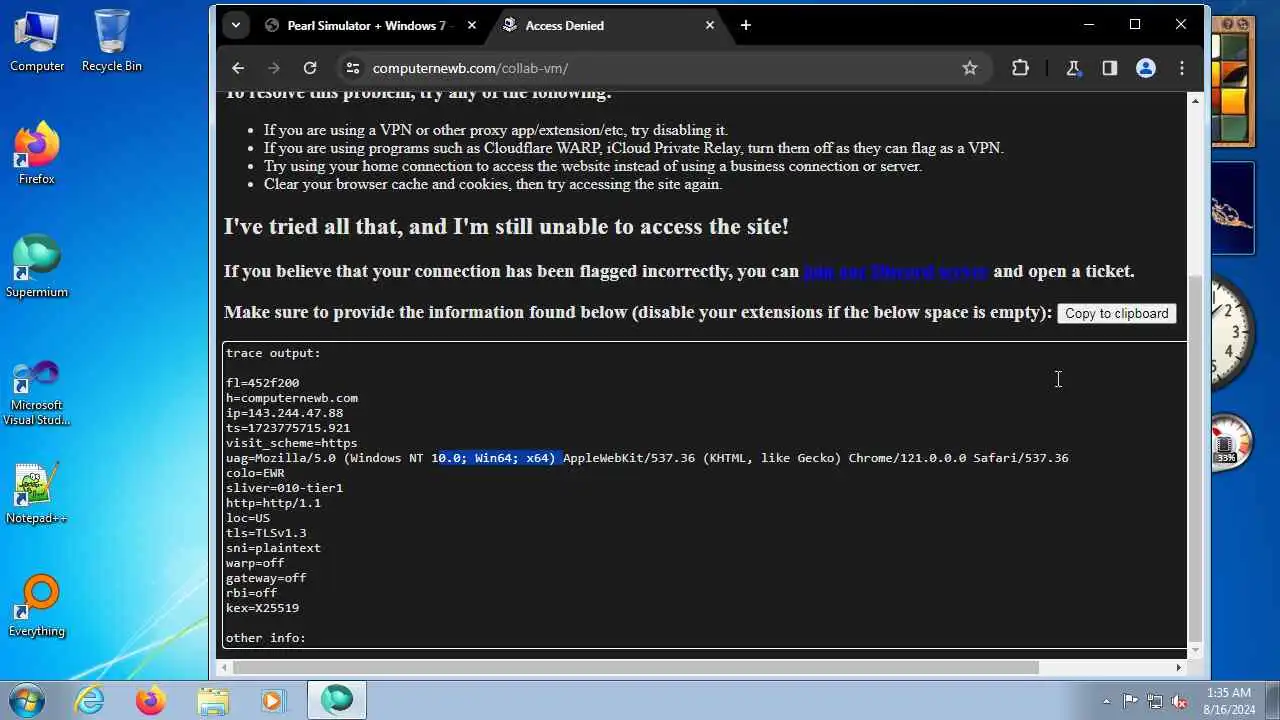Screen dimensions: 1280x720
Task: Open the clock showing 1:35 AM
Action: tap(1229, 700)
